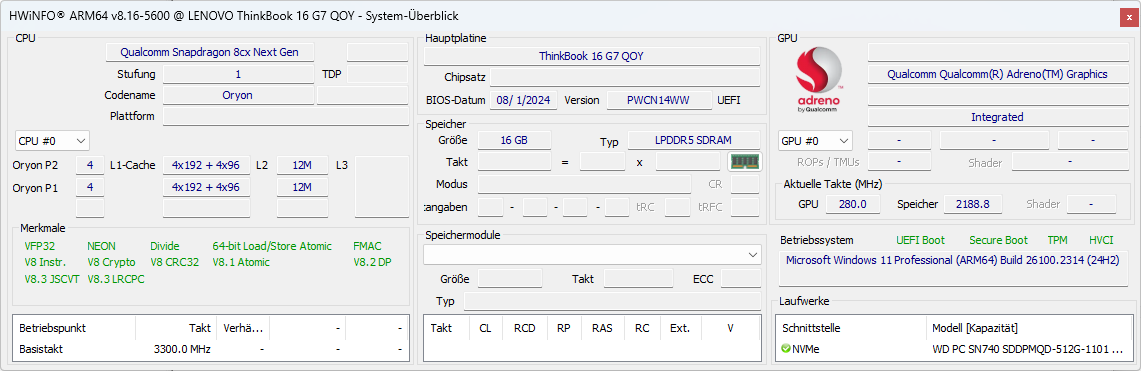Click the green memory module icon

(x=744, y=161)
